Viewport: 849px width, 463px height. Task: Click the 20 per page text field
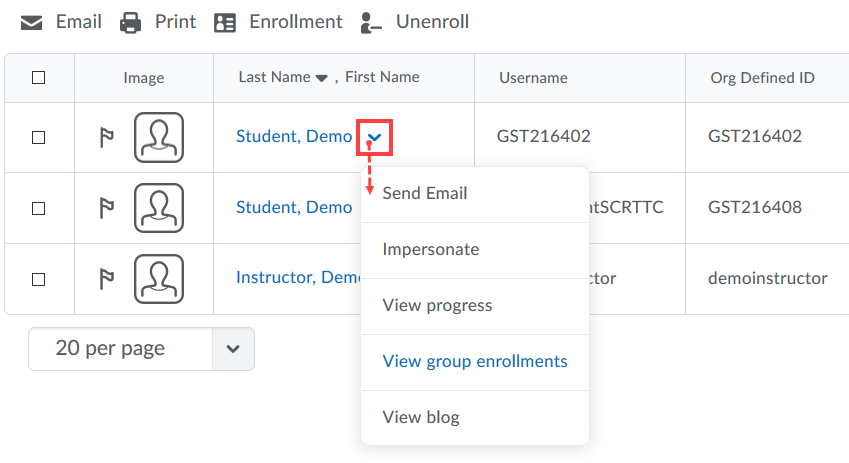(121, 349)
